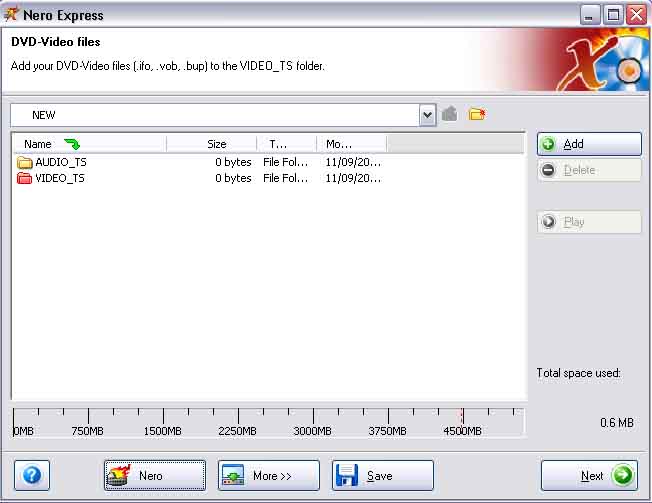Image resolution: width=652 pixels, height=503 pixels.
Task: Click the Nero Express title bar icon
Action: click(x=11, y=15)
